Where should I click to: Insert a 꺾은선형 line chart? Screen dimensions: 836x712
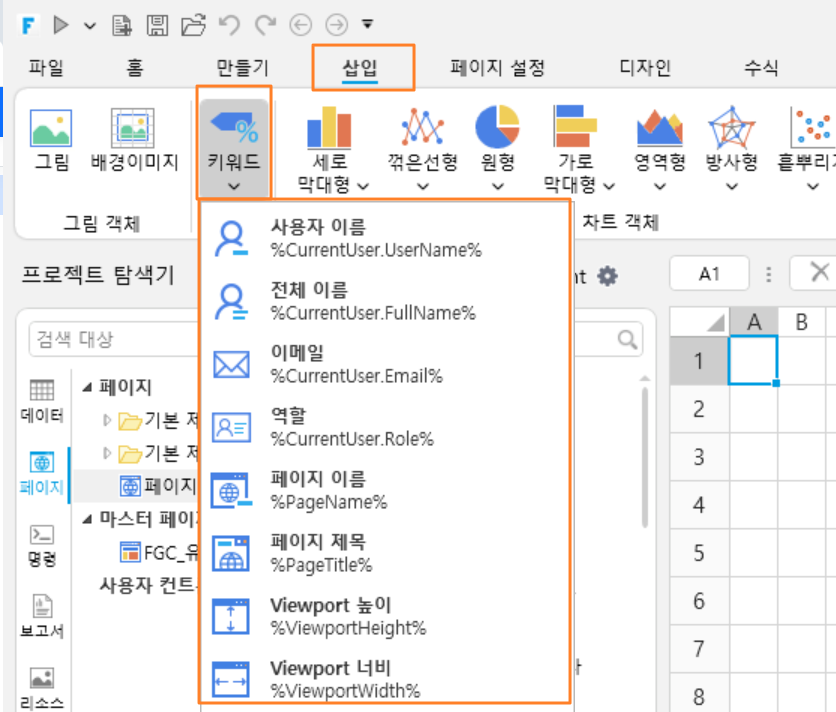(x=423, y=148)
